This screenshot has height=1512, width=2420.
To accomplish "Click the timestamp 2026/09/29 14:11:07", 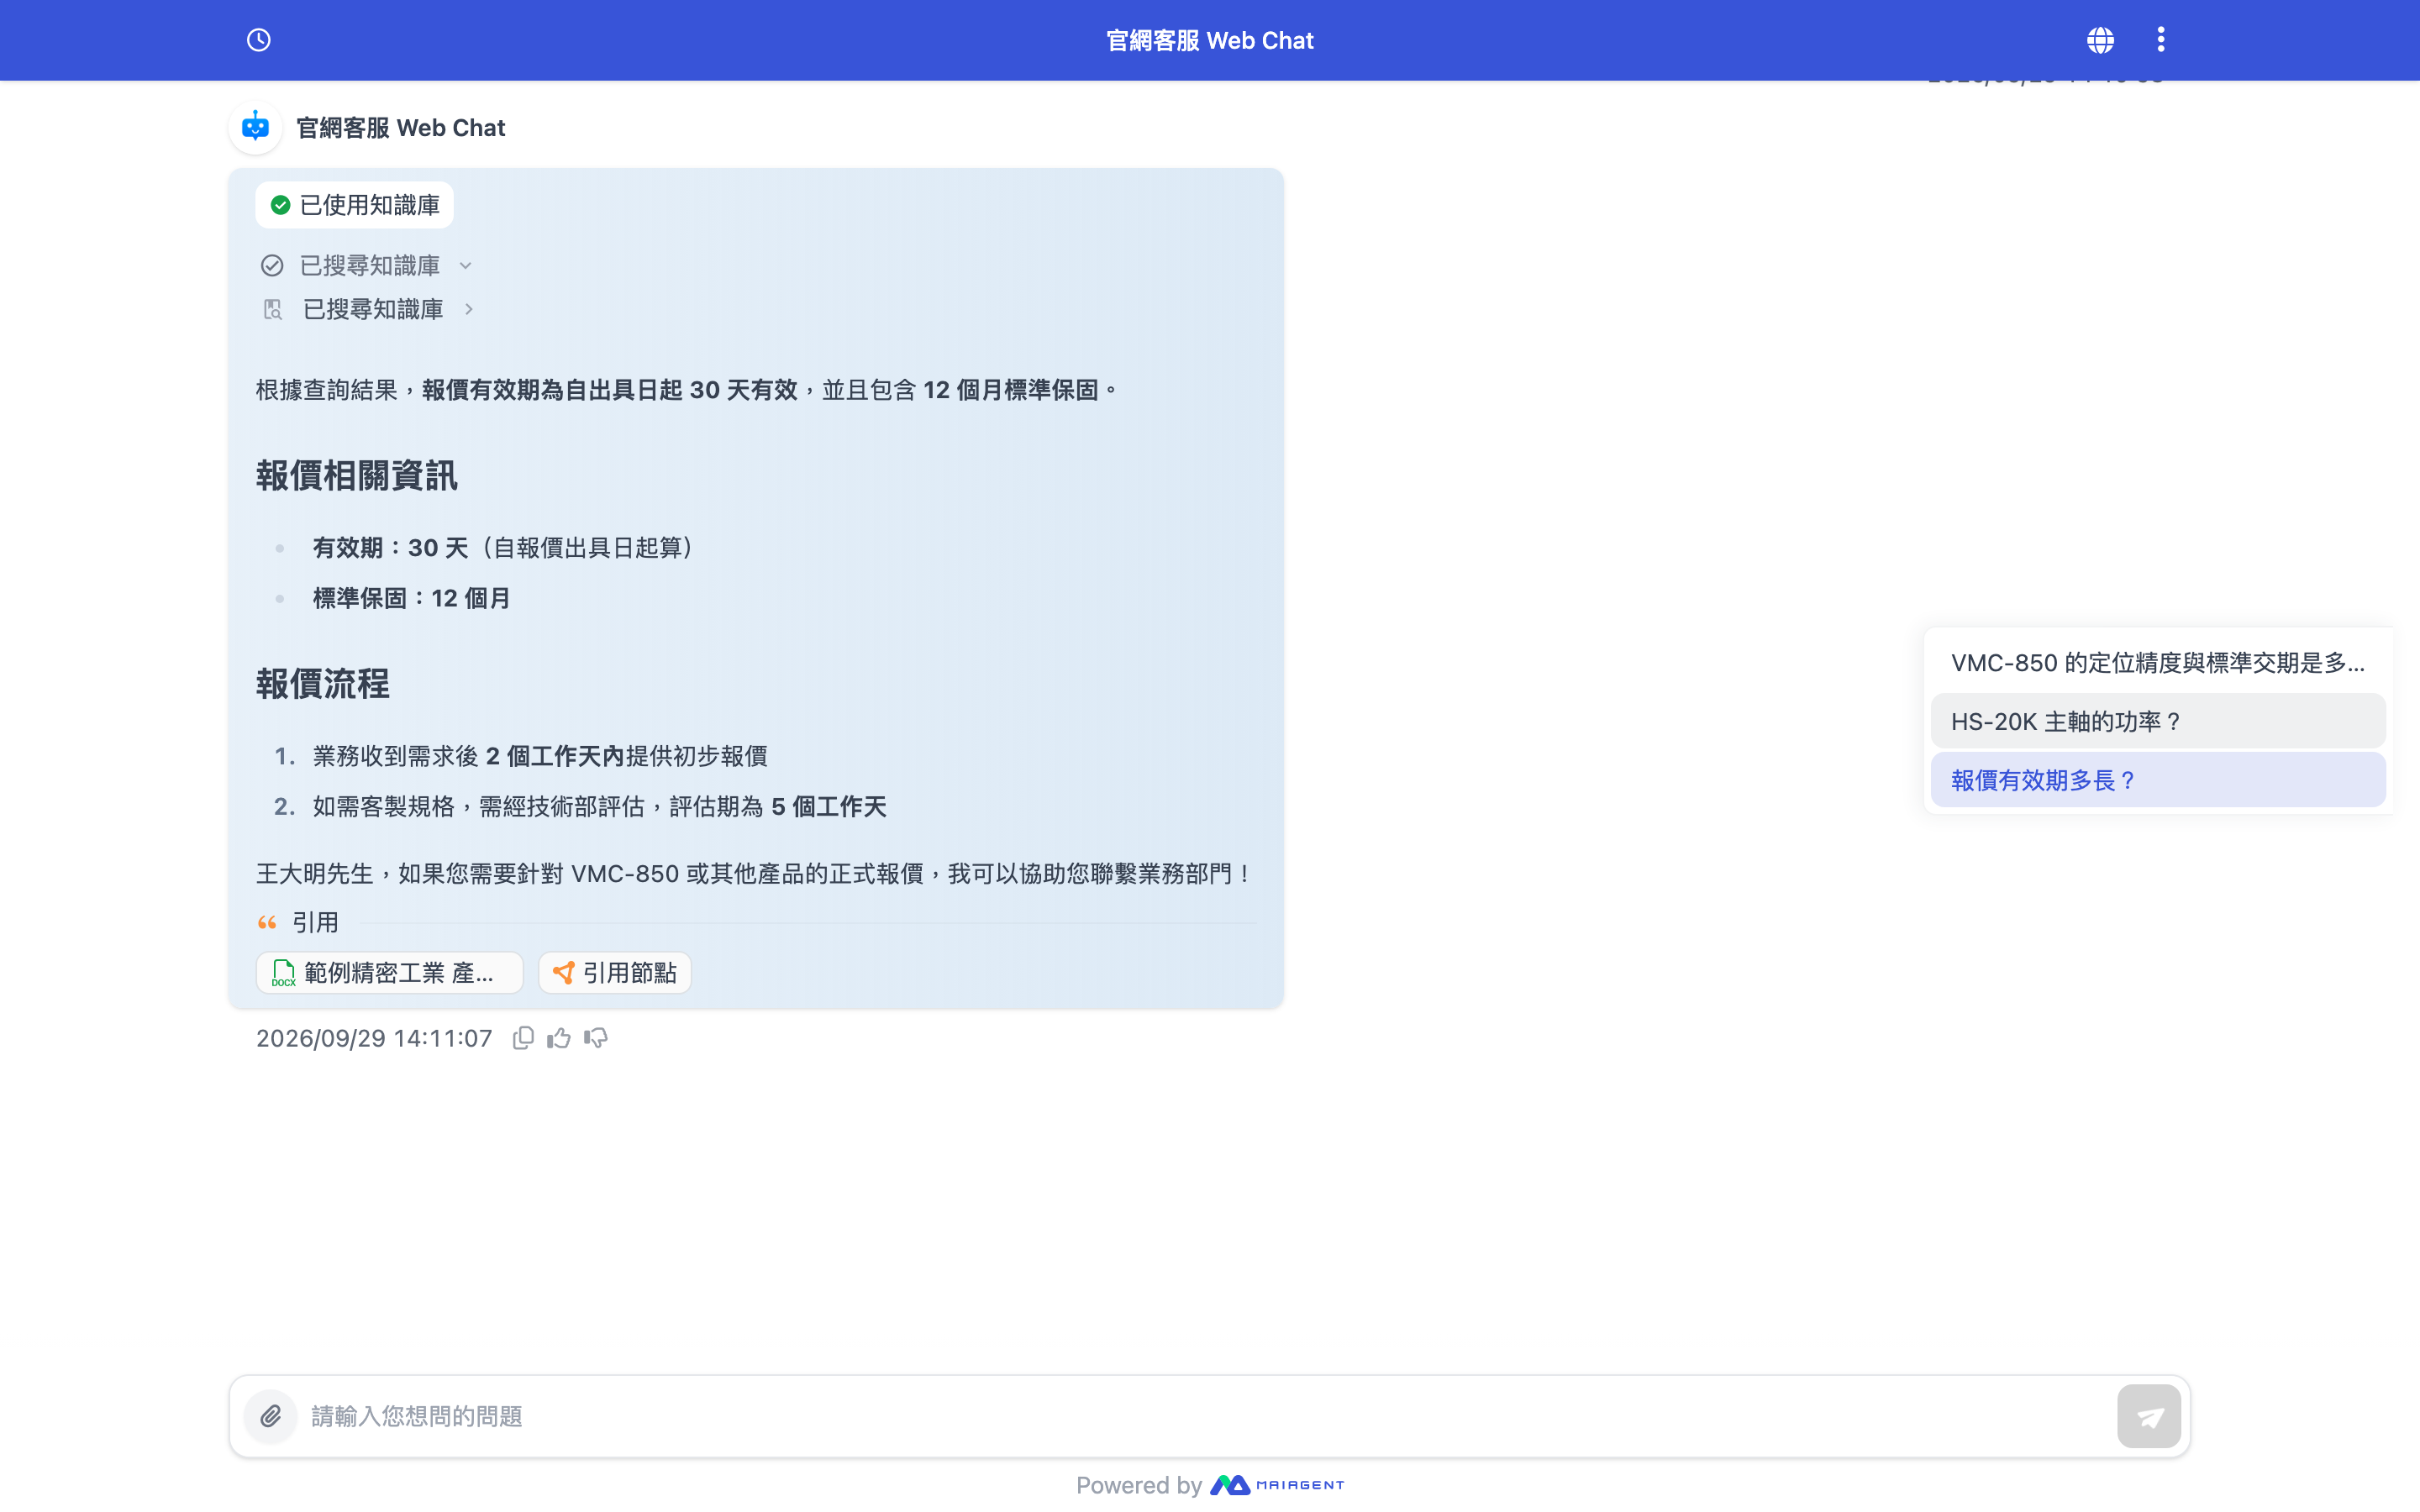I will click(374, 1038).
